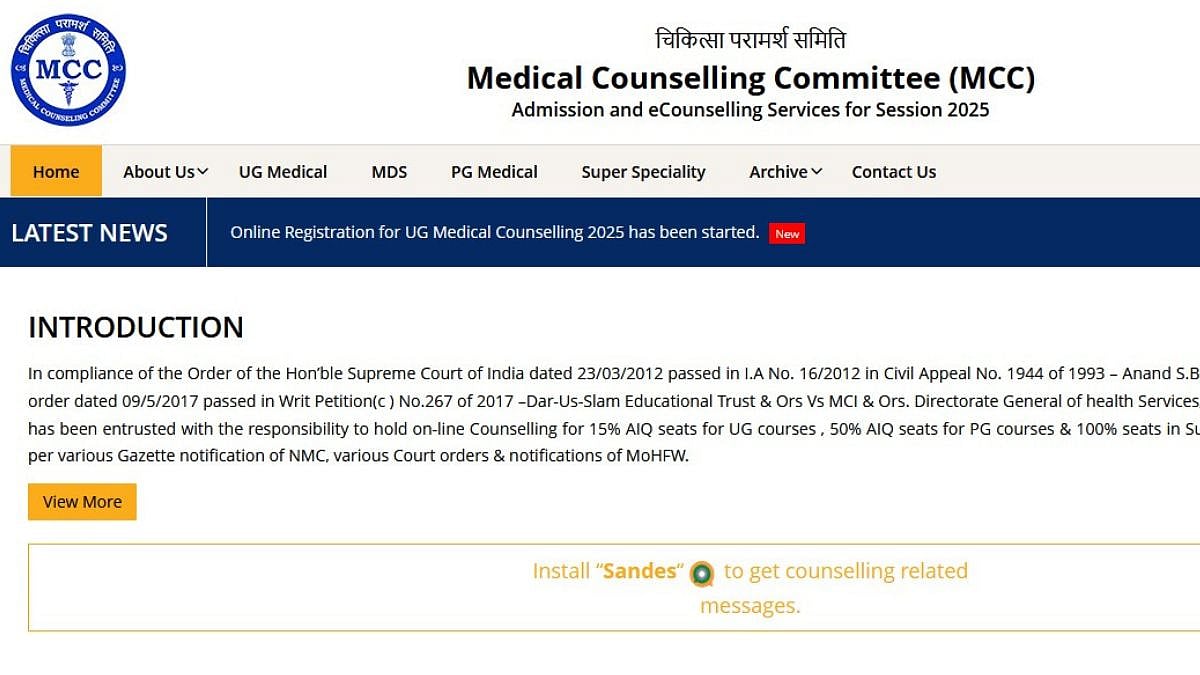Click the MCC circular logo

click(68, 69)
